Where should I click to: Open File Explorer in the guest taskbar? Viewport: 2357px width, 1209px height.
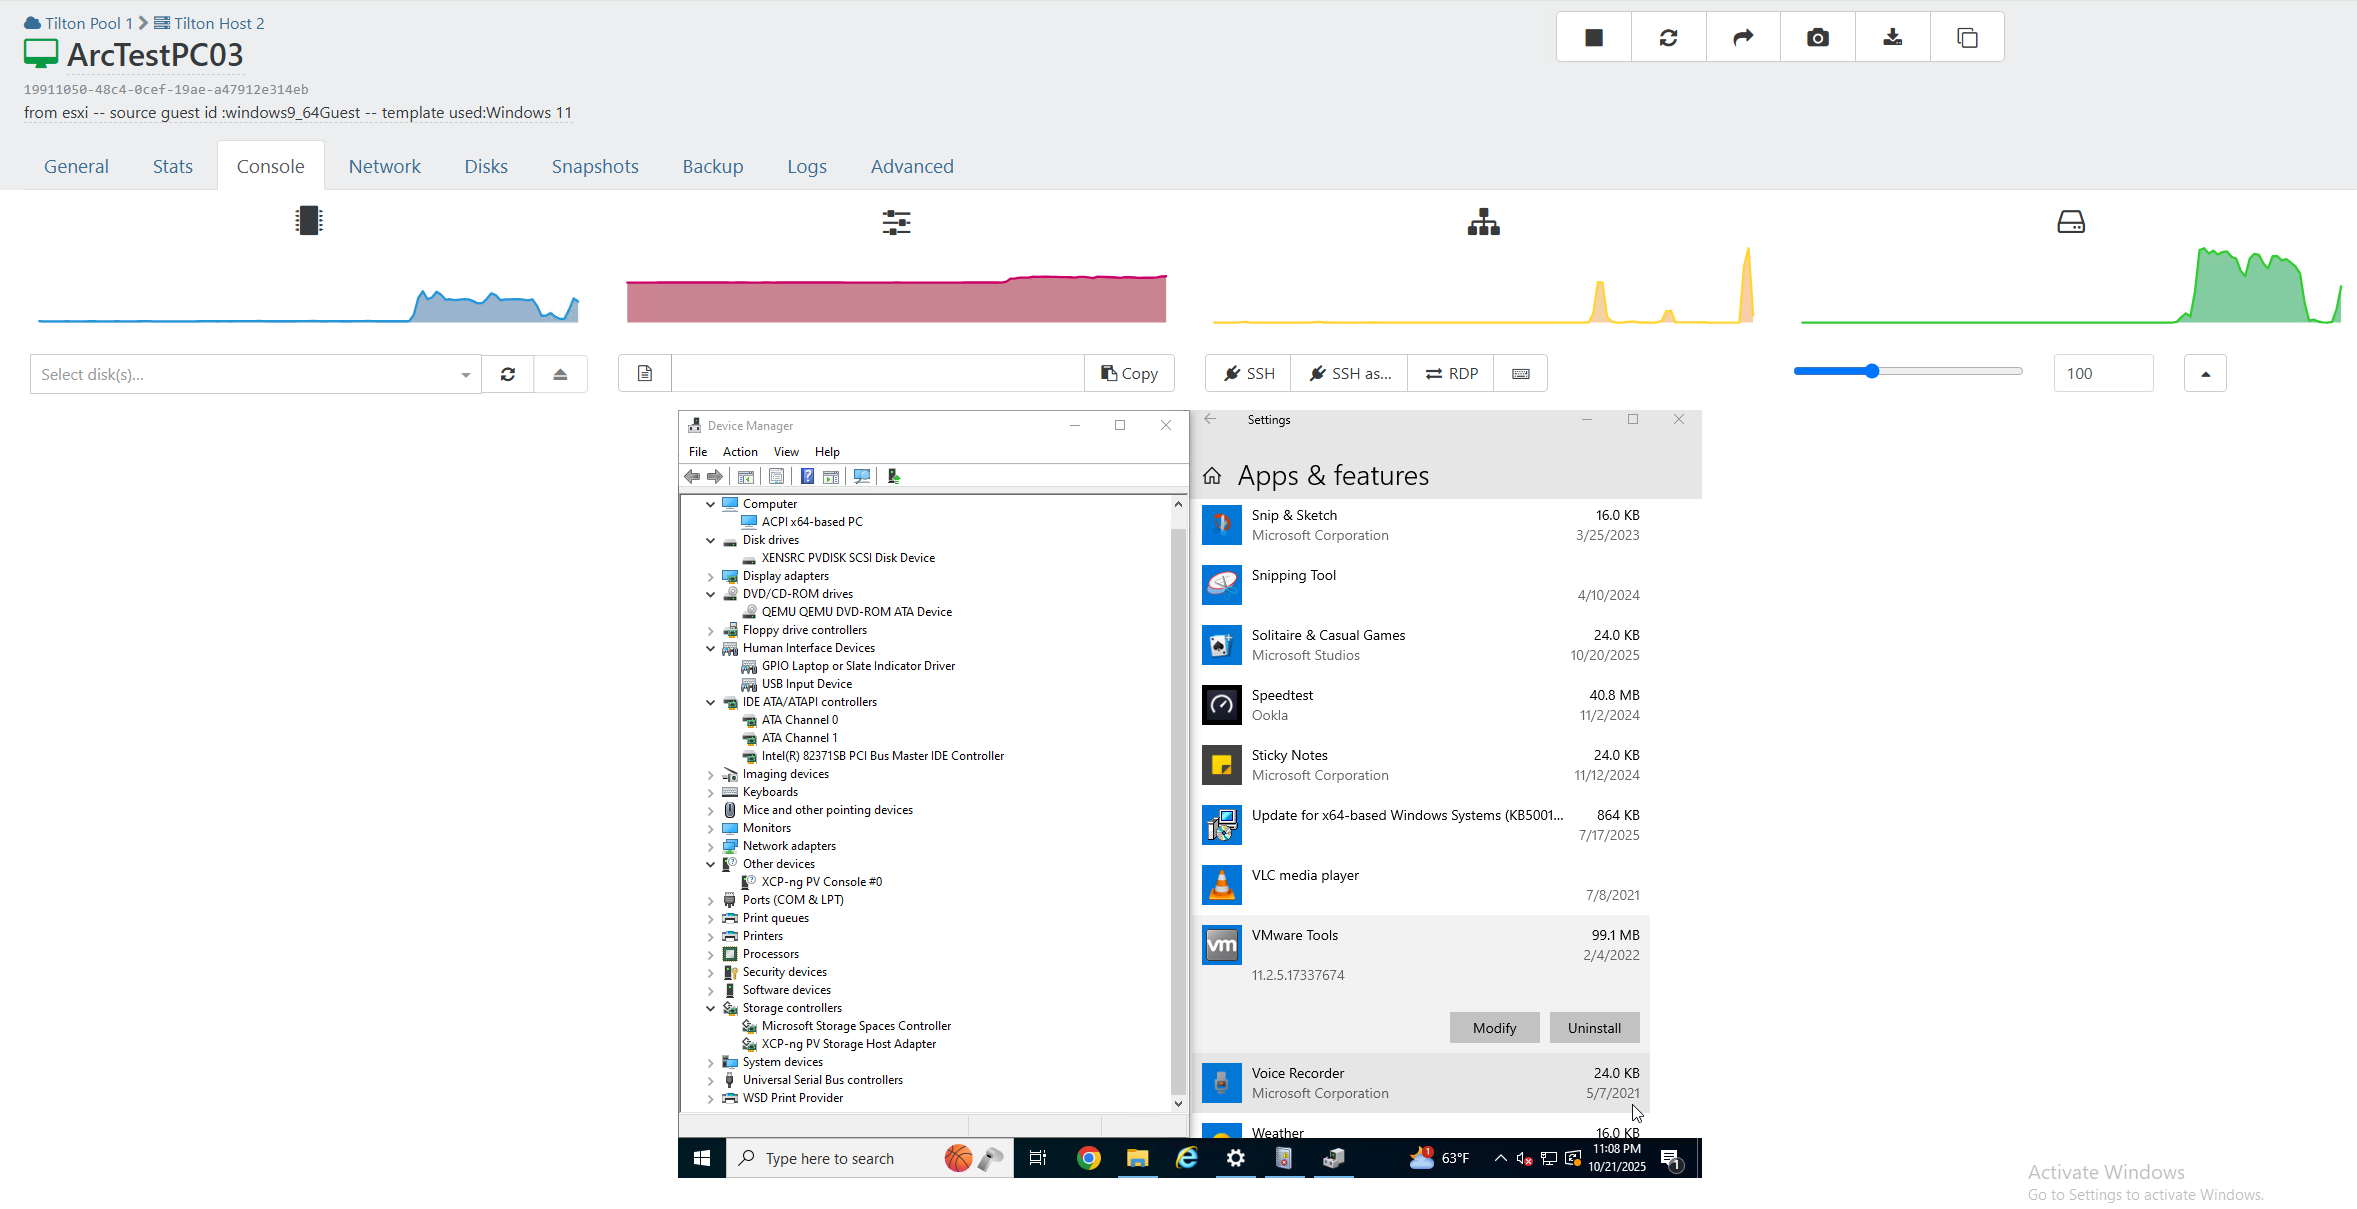point(1137,1158)
